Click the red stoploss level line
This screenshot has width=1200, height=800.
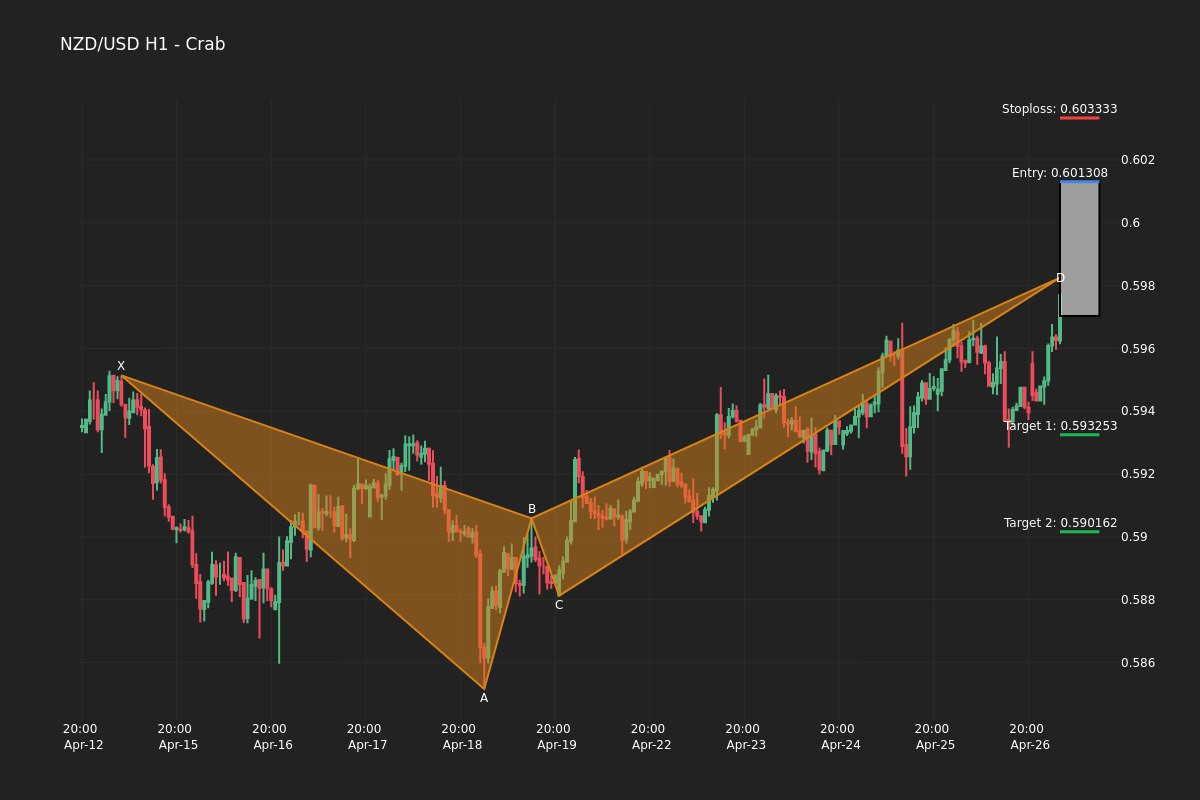click(x=1080, y=118)
